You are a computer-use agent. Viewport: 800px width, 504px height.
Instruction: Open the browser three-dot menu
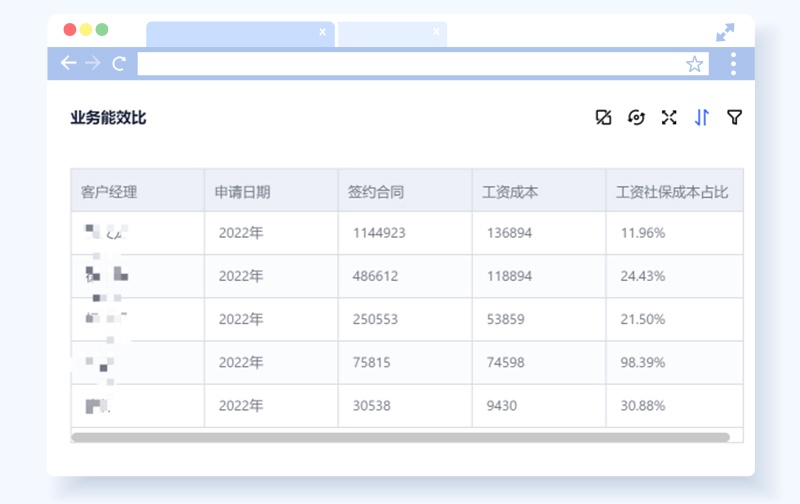[x=733, y=64]
